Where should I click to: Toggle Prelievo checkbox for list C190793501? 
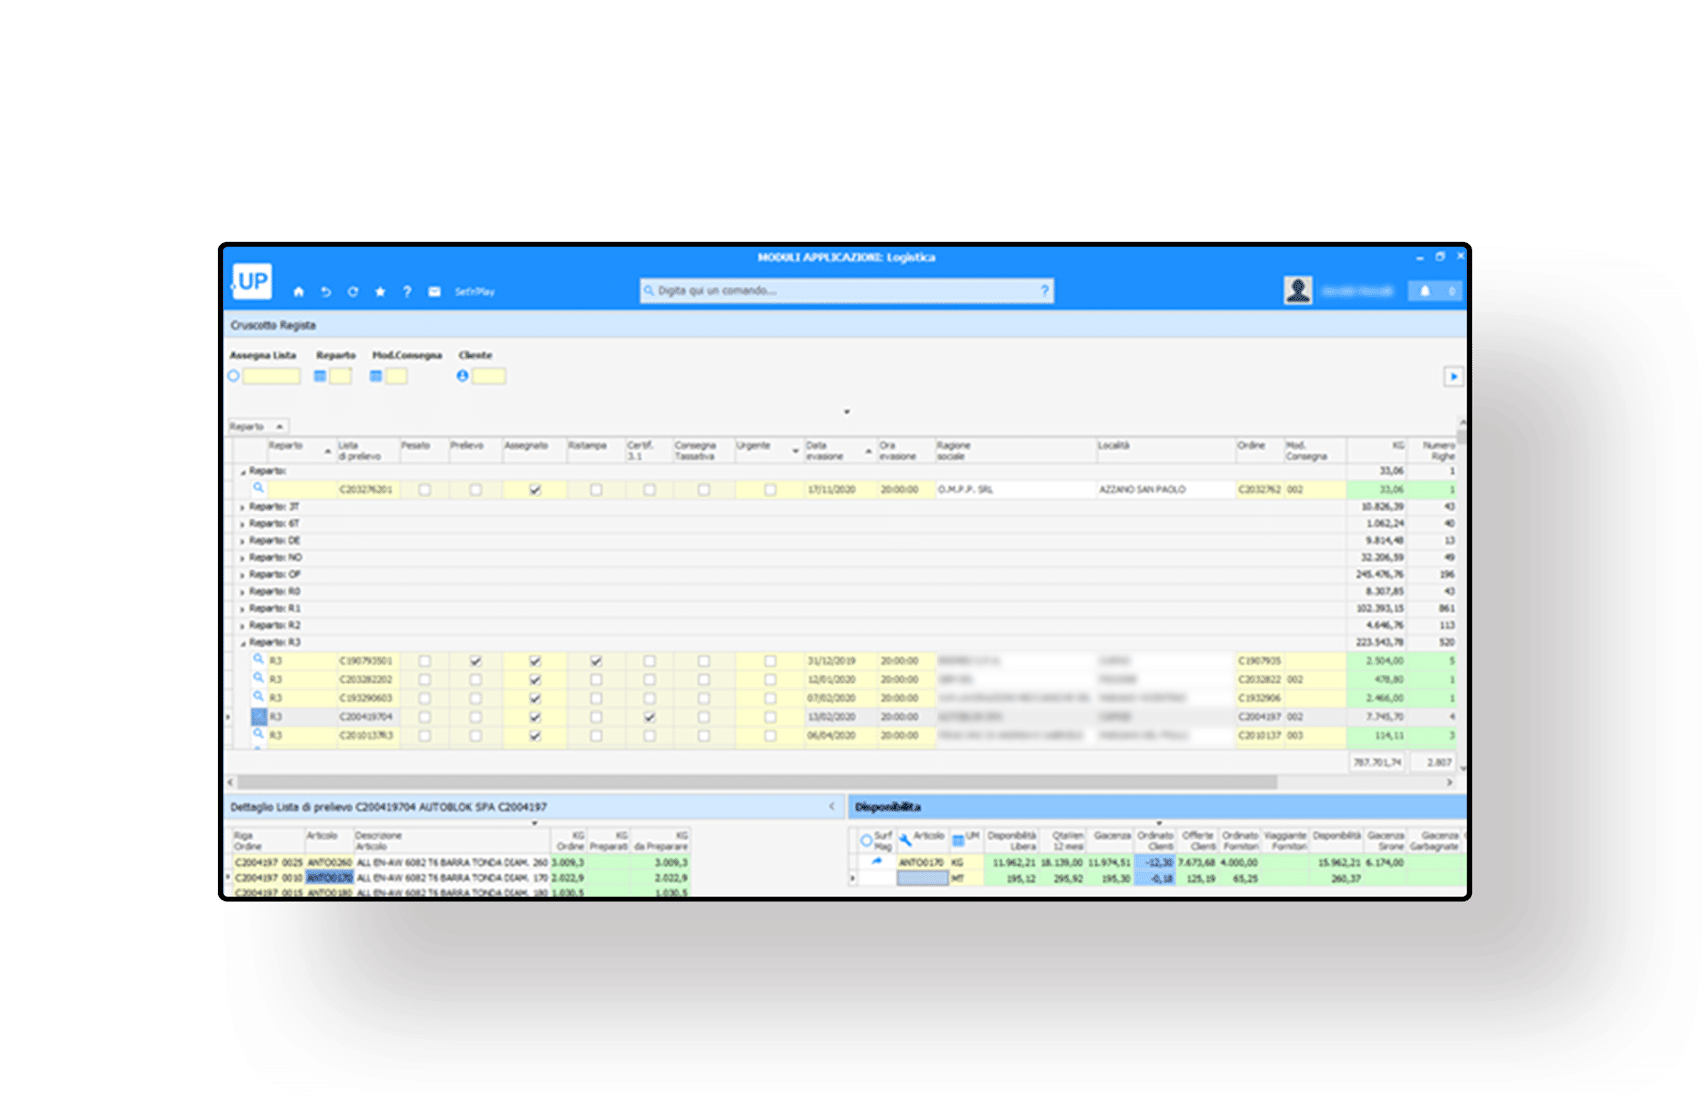[475, 661]
